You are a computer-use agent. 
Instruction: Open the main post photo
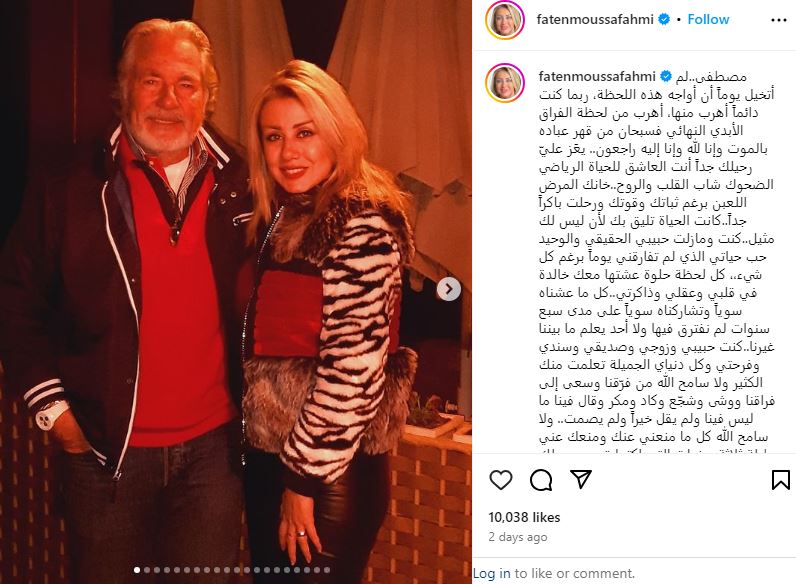pyautogui.click(x=236, y=292)
